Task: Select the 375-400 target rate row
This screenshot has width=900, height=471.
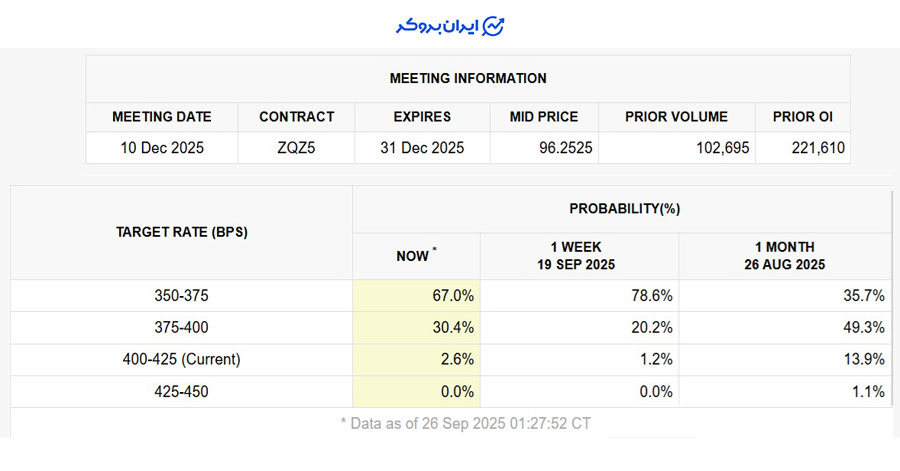Action: (181, 328)
